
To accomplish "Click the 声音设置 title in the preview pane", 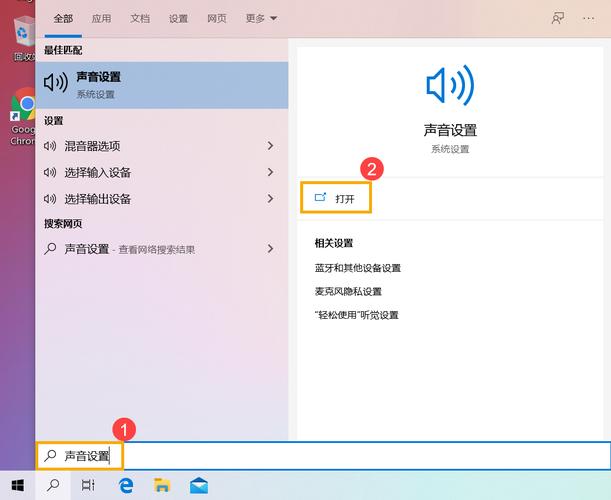I will (x=450, y=130).
